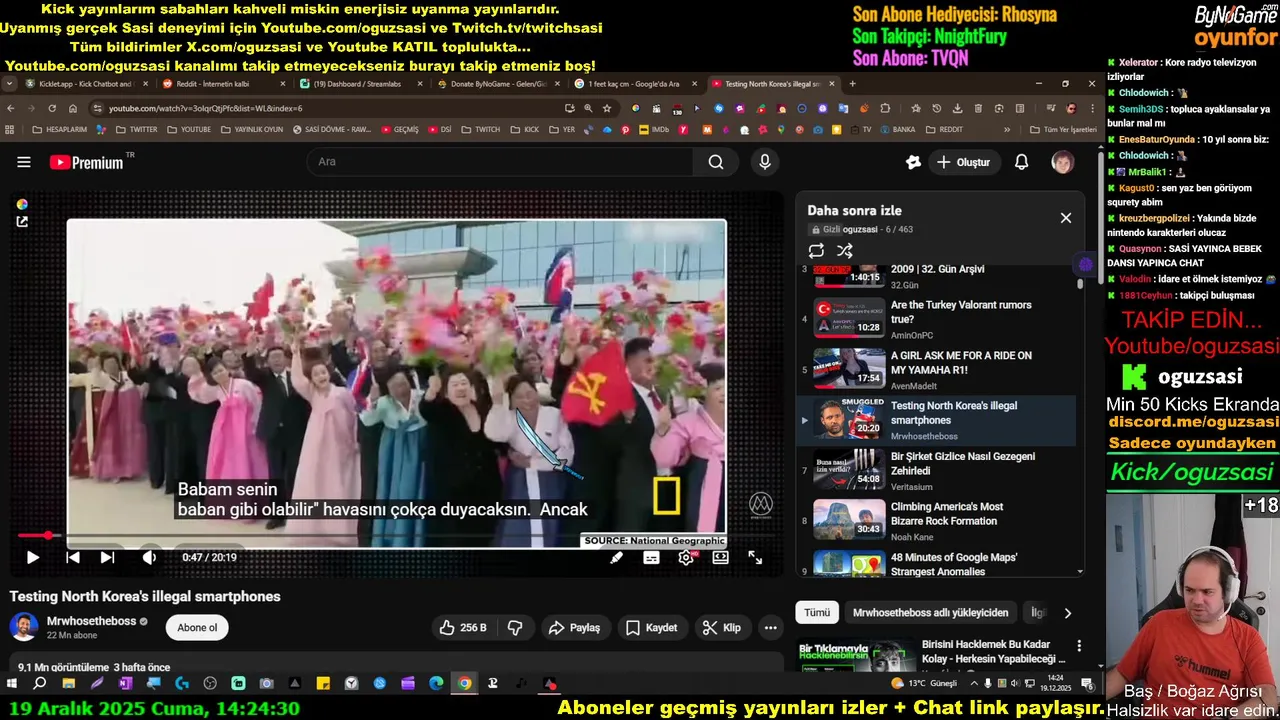Open Windows taskbar search
Image resolution: width=1280 pixels, height=720 pixels.
tap(40, 684)
